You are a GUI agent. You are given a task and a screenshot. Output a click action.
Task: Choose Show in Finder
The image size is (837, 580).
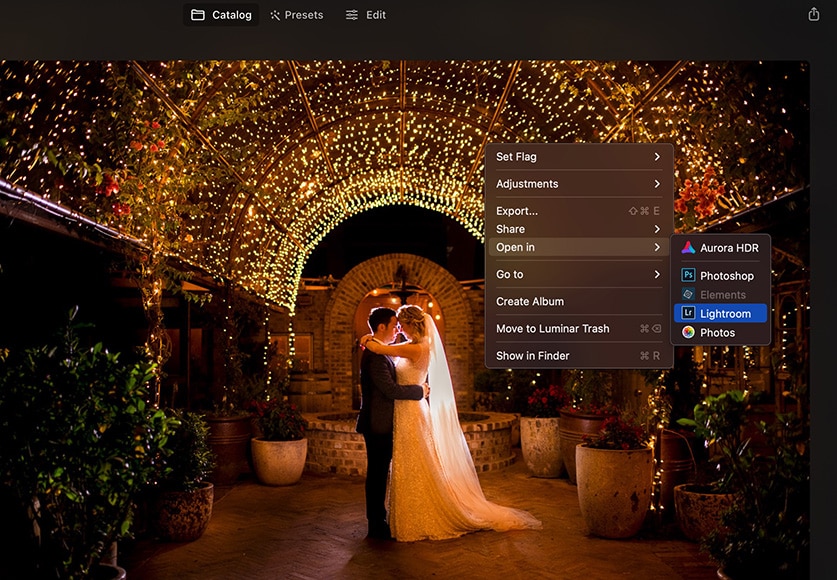[579, 356]
